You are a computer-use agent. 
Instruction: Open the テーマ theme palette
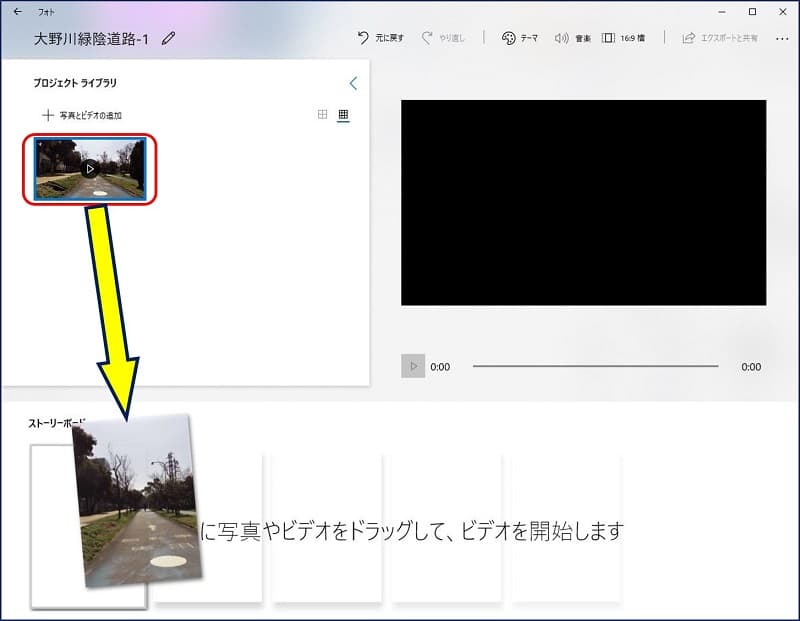click(x=519, y=38)
